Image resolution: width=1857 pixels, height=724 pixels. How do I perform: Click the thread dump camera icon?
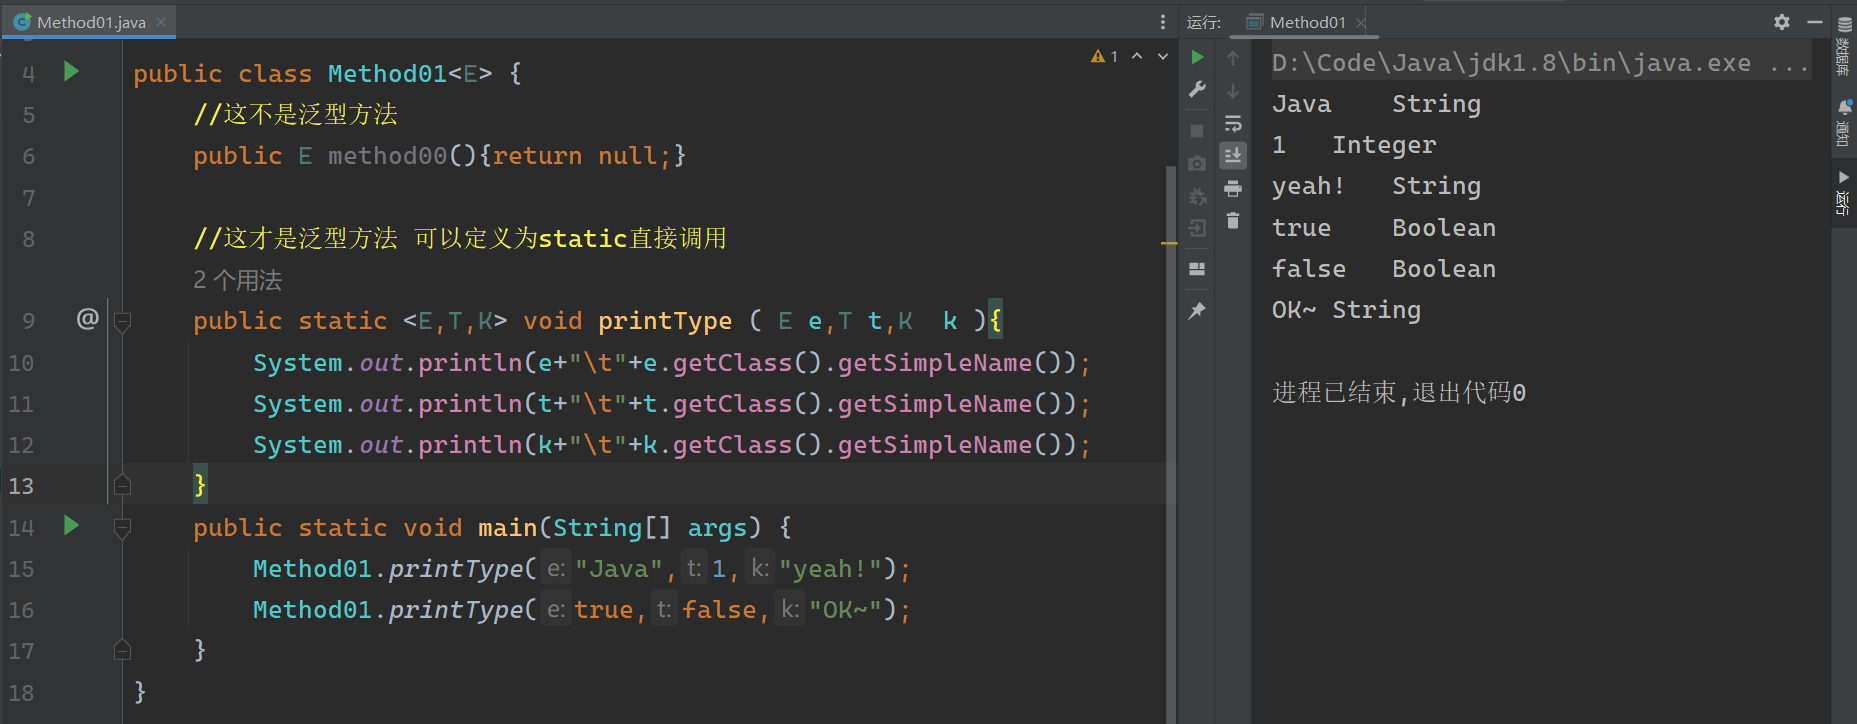tap(1197, 163)
